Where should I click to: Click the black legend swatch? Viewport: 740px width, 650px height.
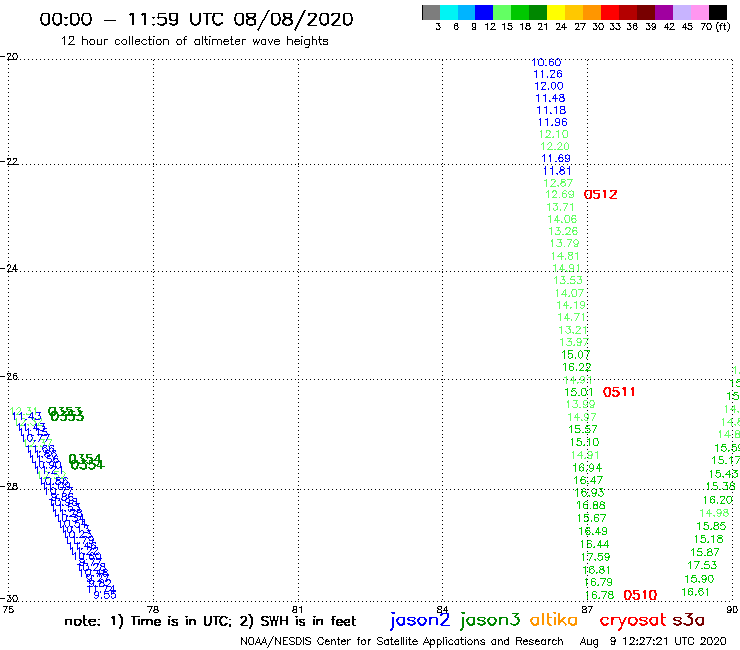(717, 12)
